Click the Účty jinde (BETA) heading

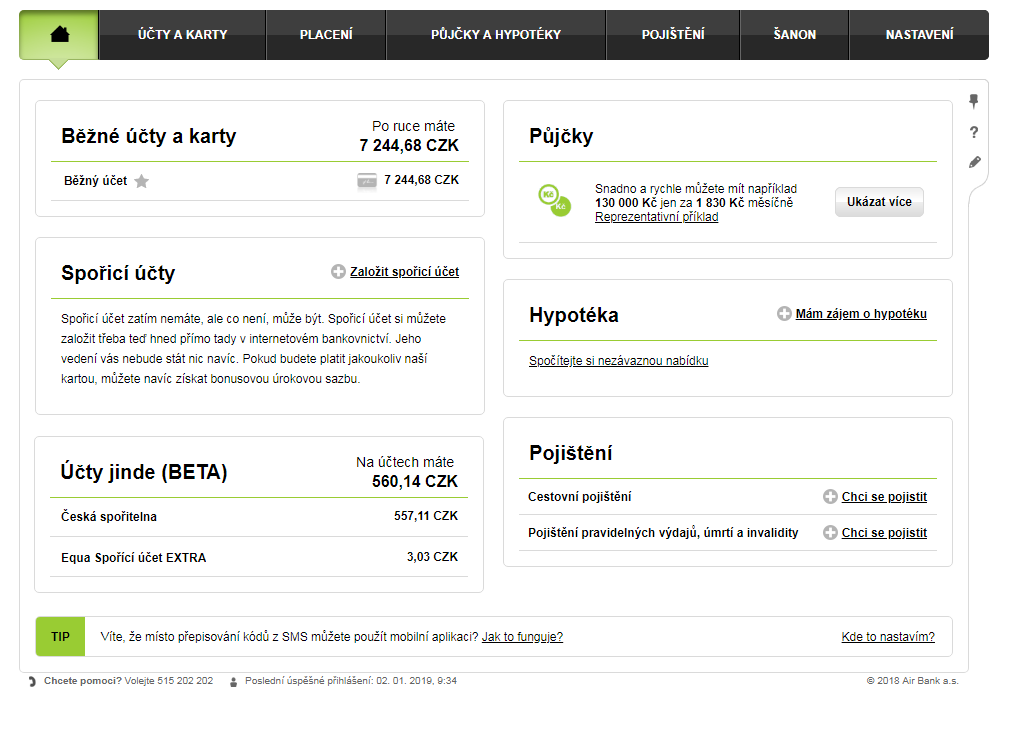(144, 472)
